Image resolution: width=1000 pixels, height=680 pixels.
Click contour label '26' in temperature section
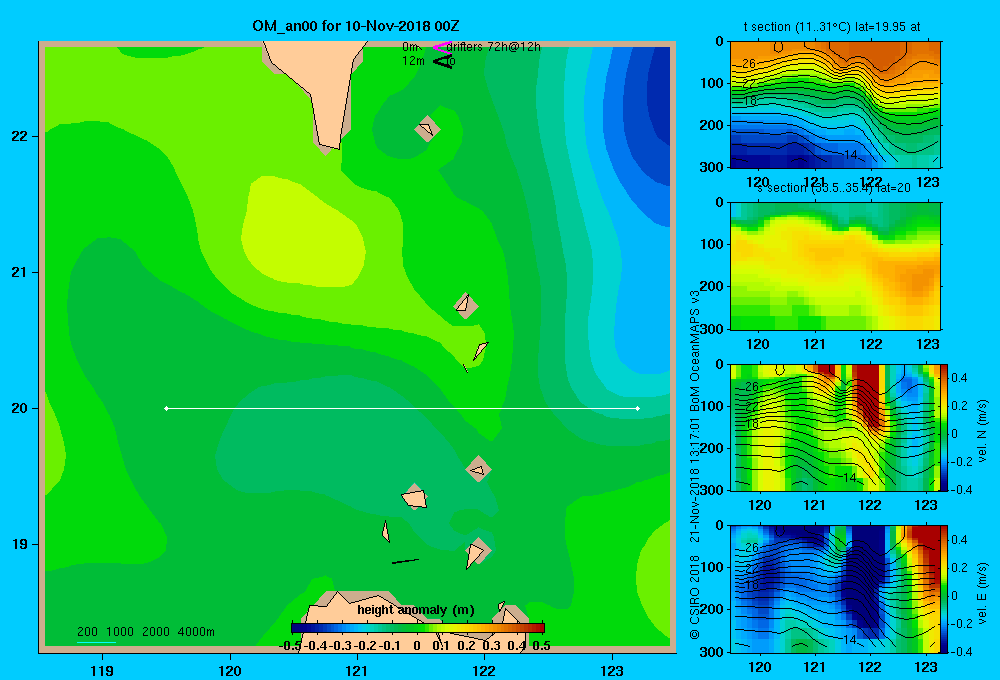pyautogui.click(x=749, y=63)
